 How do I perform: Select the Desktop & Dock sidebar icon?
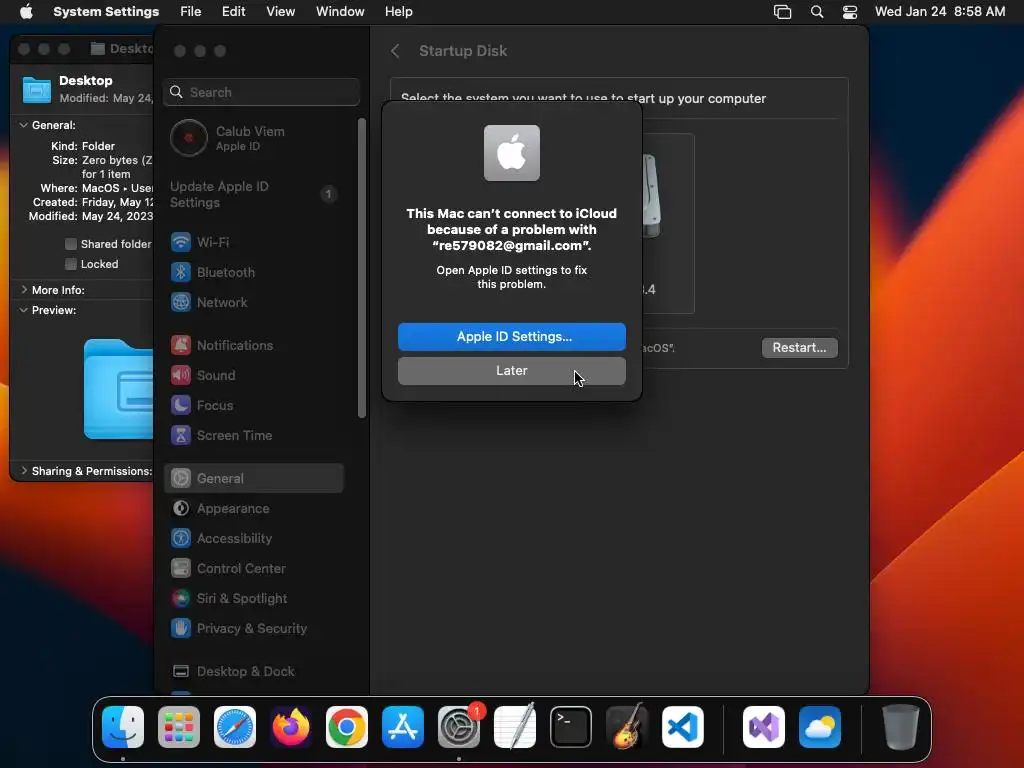pos(181,671)
